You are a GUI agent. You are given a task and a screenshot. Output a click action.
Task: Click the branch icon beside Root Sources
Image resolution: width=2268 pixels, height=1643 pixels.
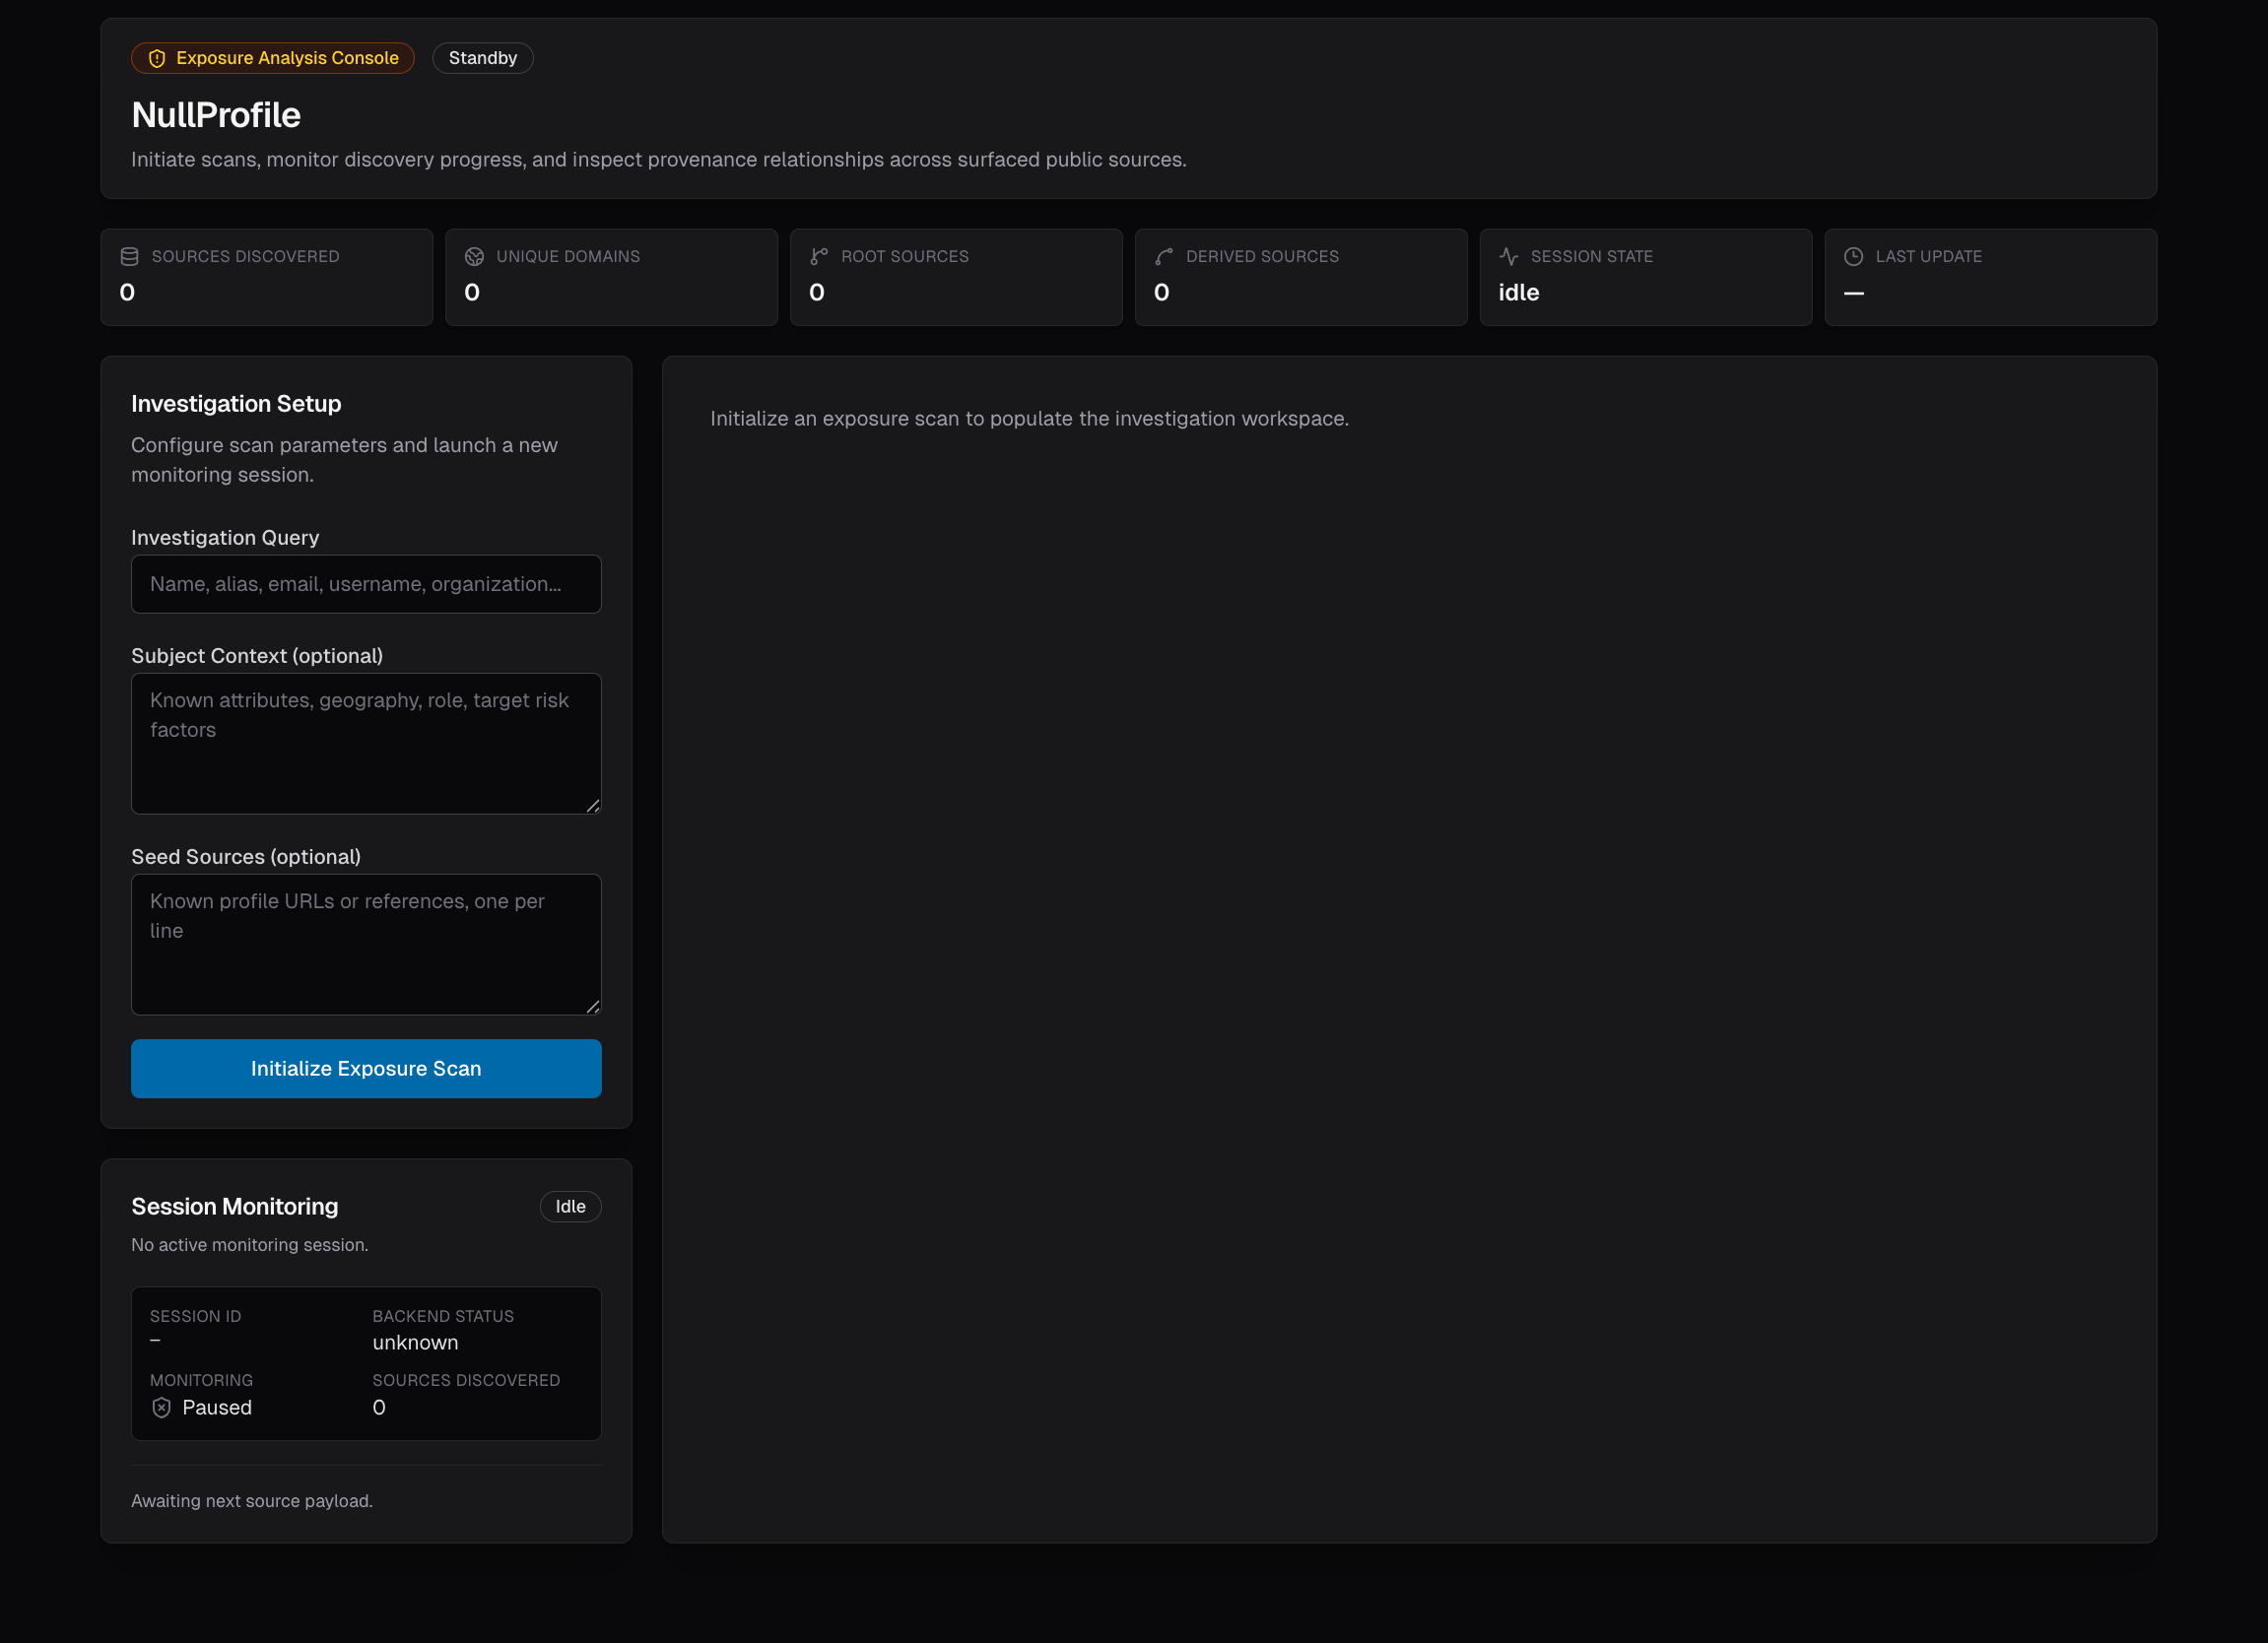[x=819, y=257]
